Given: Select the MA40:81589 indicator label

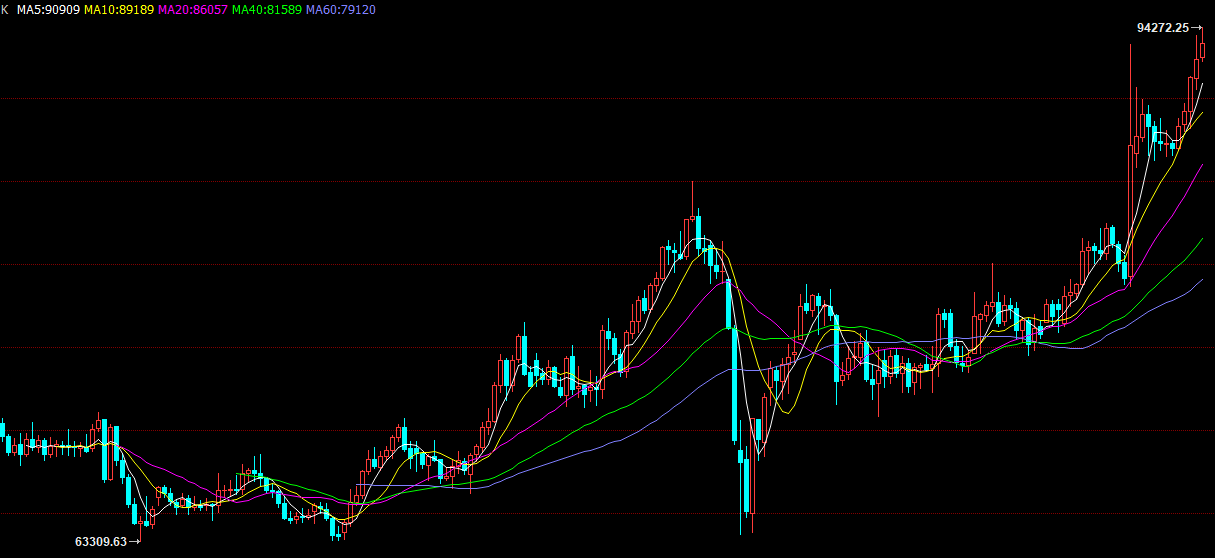Looking at the screenshot, I should pos(267,9).
